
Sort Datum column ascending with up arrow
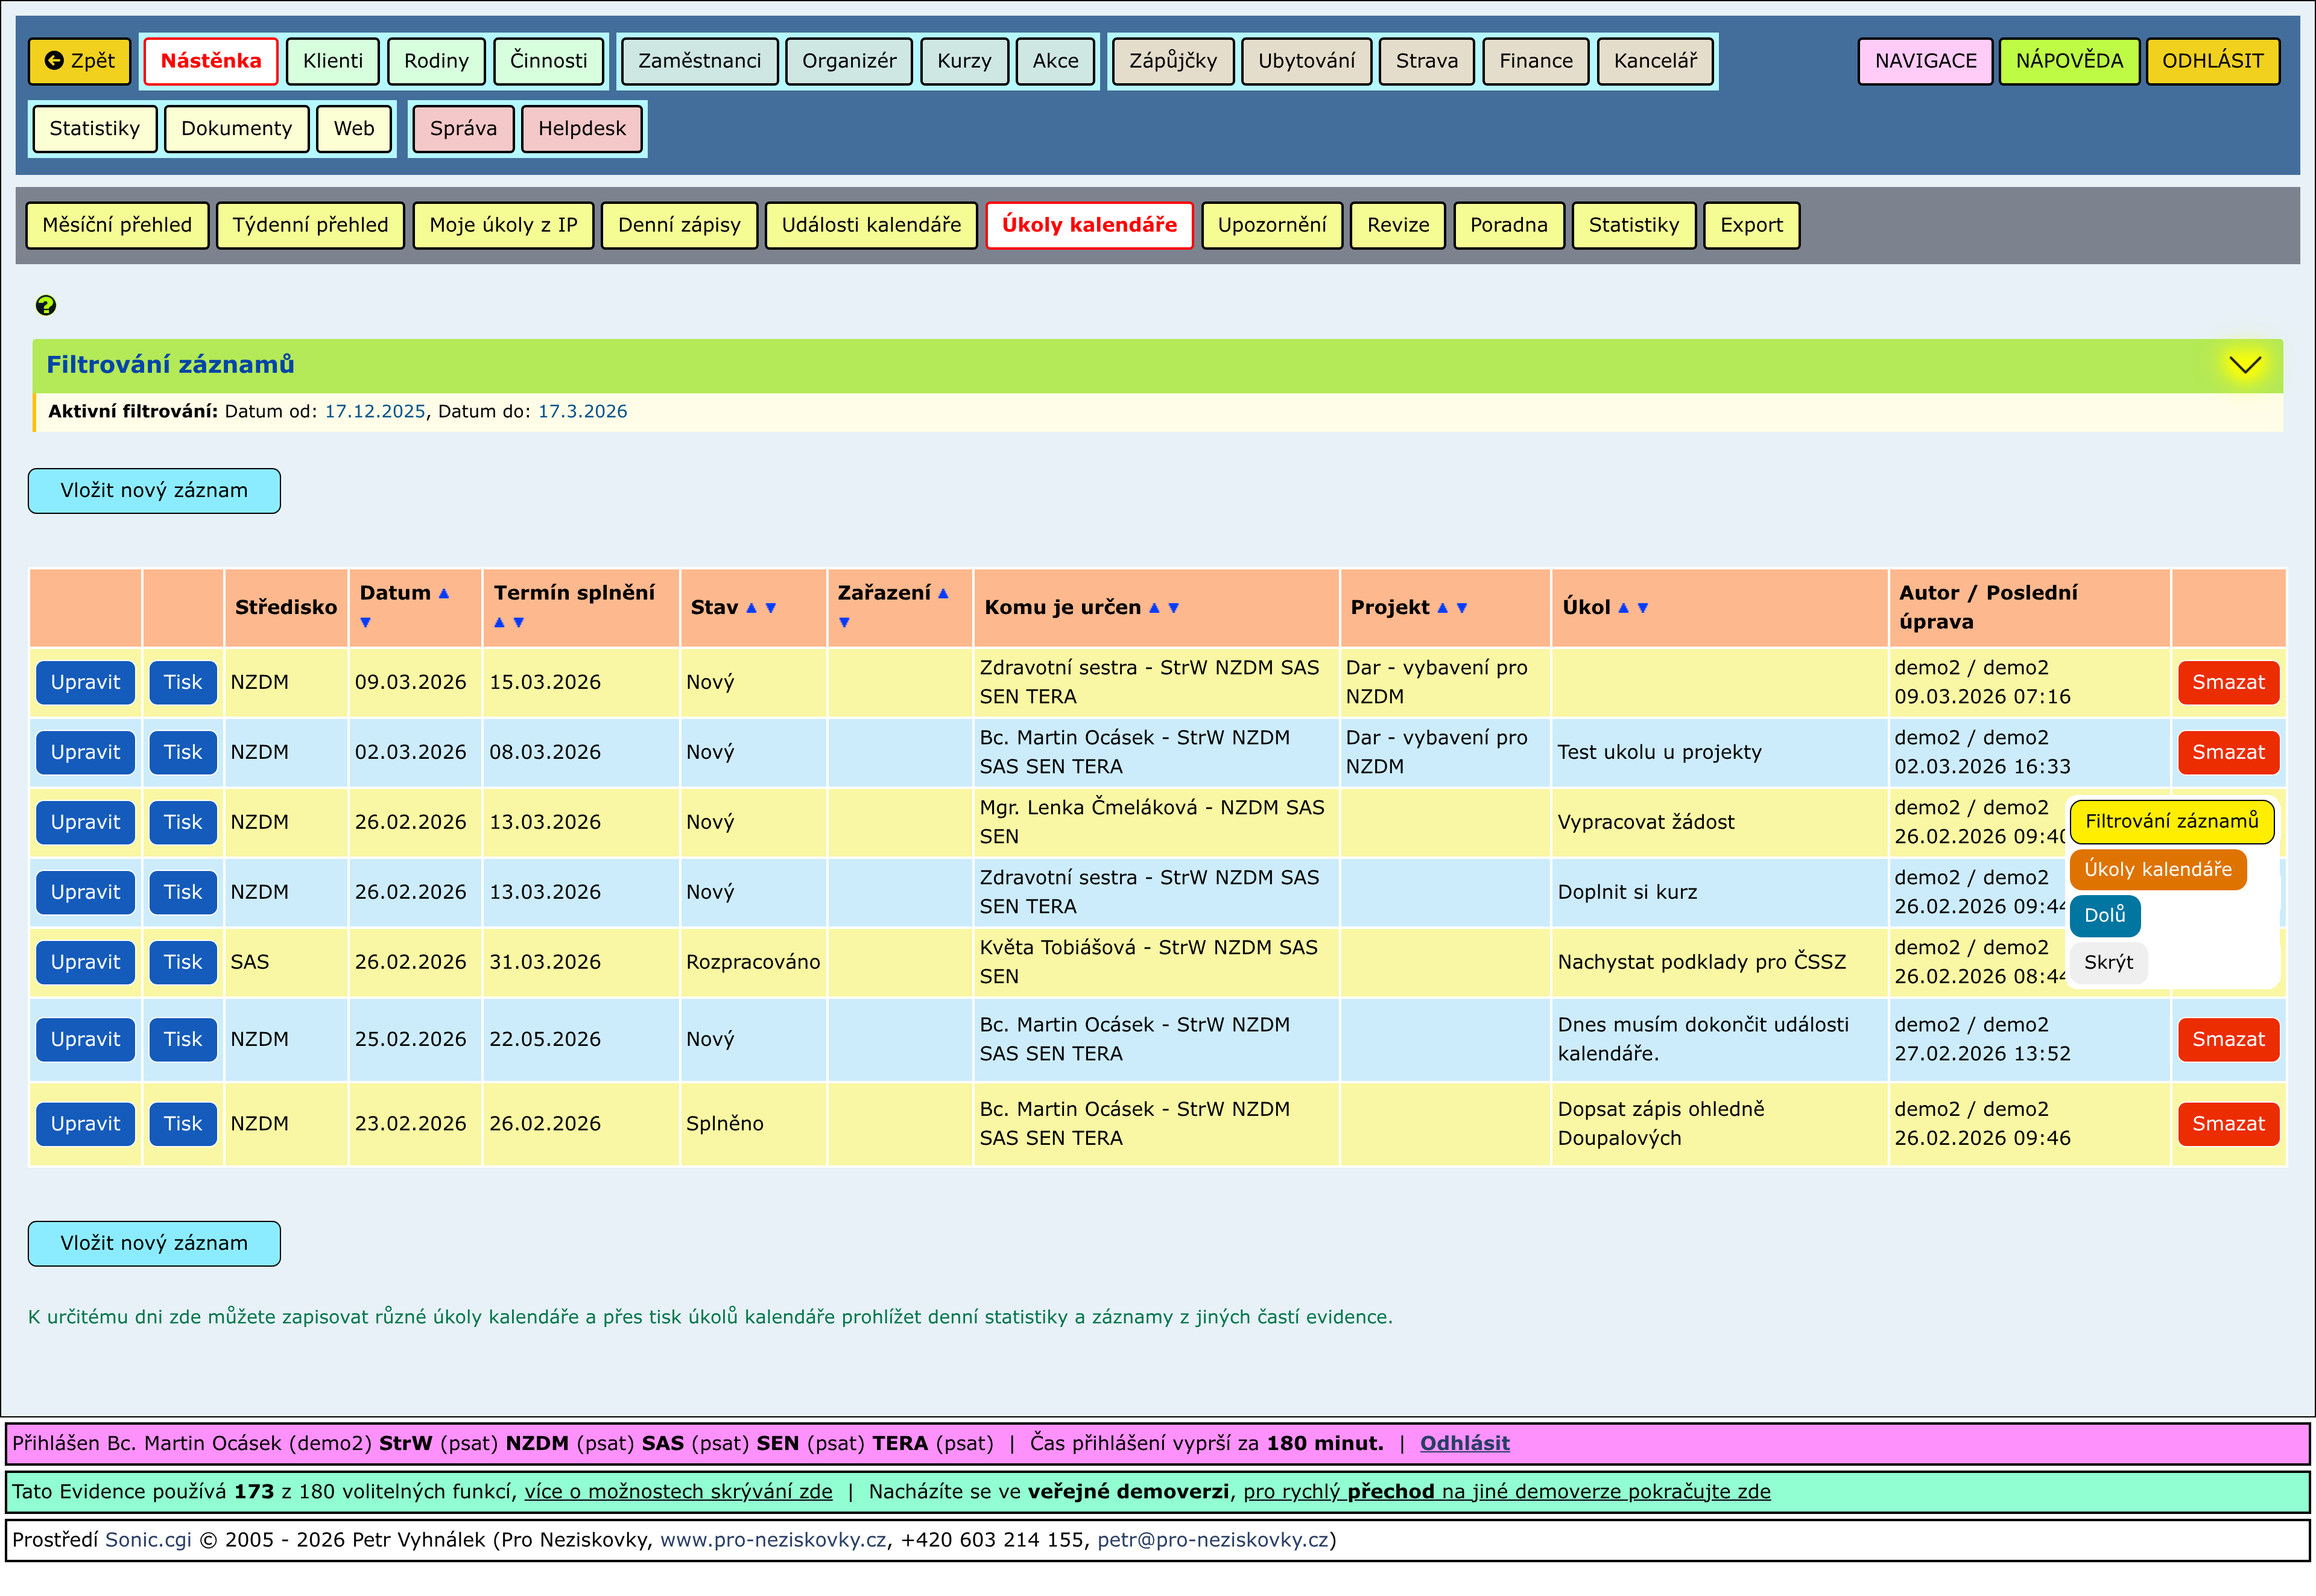(444, 593)
